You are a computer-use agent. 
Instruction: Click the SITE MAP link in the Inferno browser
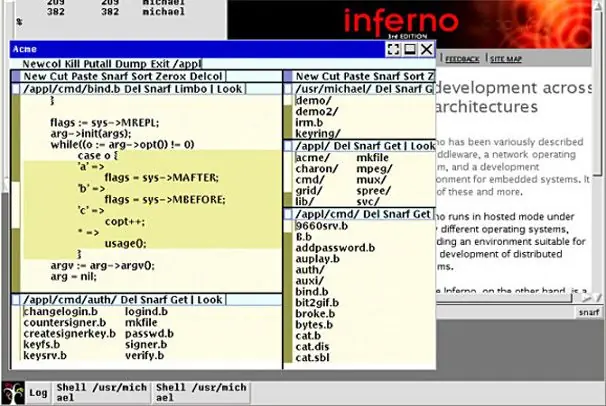(x=506, y=59)
